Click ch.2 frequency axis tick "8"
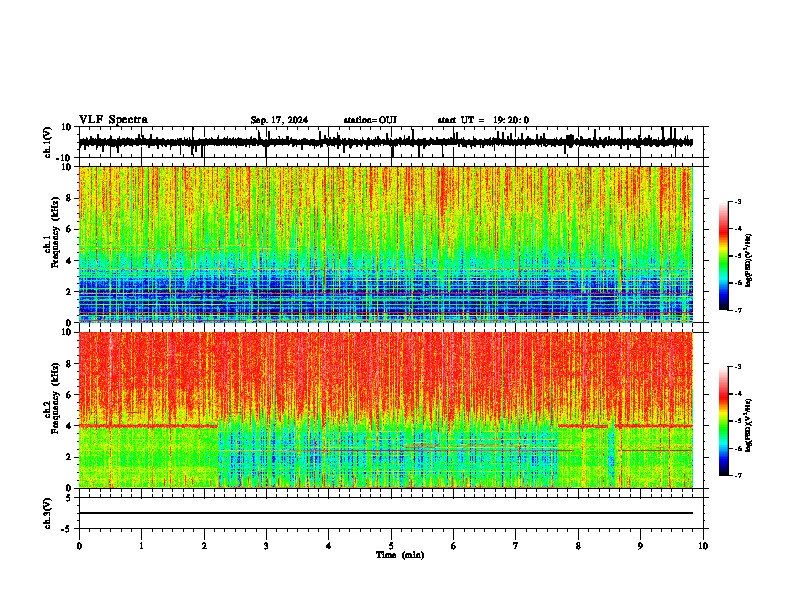The height and width of the screenshot is (612, 792). (70, 364)
